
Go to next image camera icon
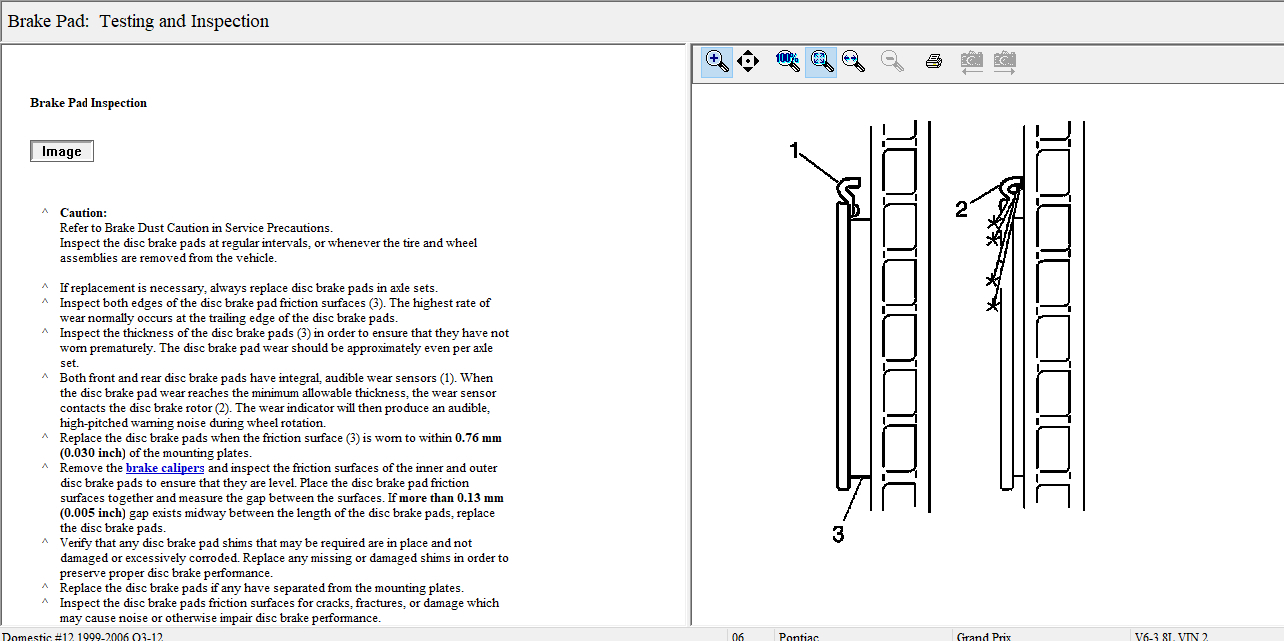(1004, 61)
